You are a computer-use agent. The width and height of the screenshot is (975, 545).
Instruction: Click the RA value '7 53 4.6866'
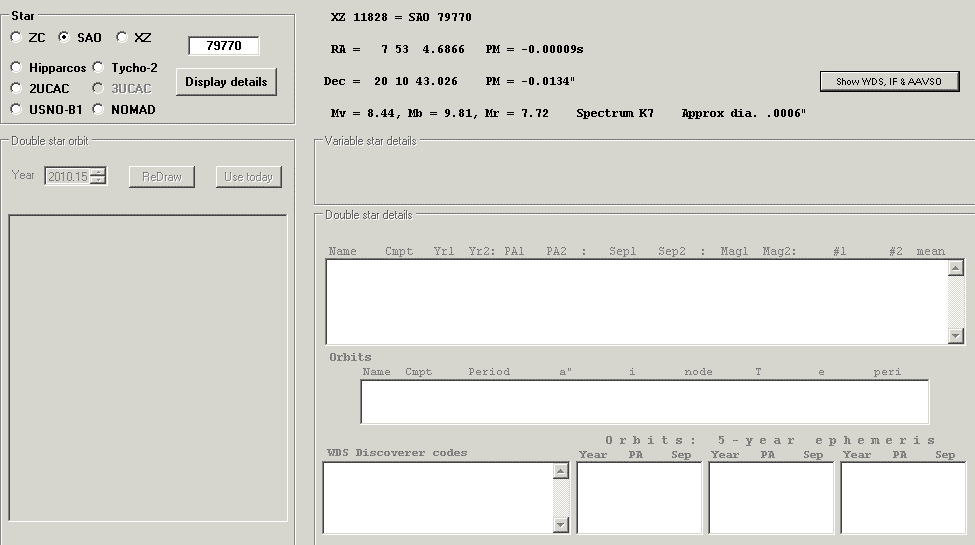coord(423,49)
